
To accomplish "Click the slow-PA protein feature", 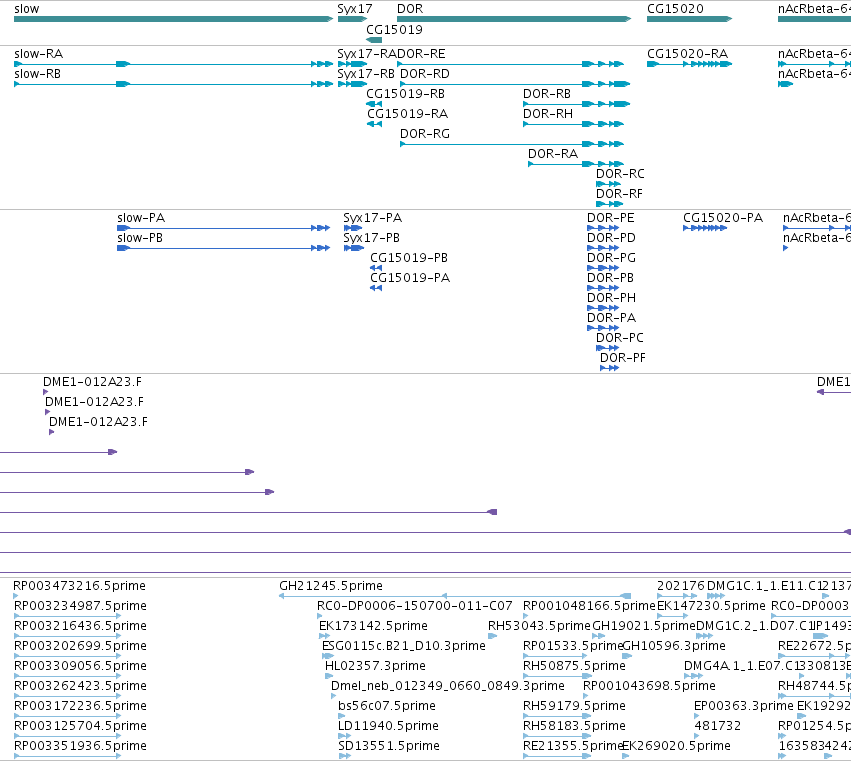I will (x=224, y=228).
